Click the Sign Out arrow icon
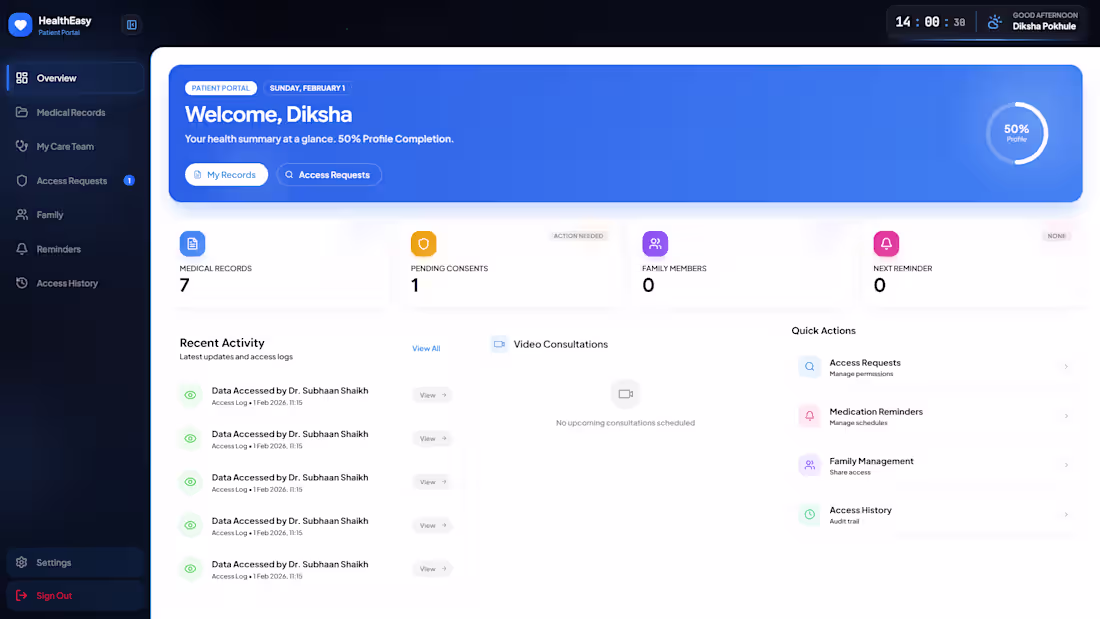 (x=22, y=595)
